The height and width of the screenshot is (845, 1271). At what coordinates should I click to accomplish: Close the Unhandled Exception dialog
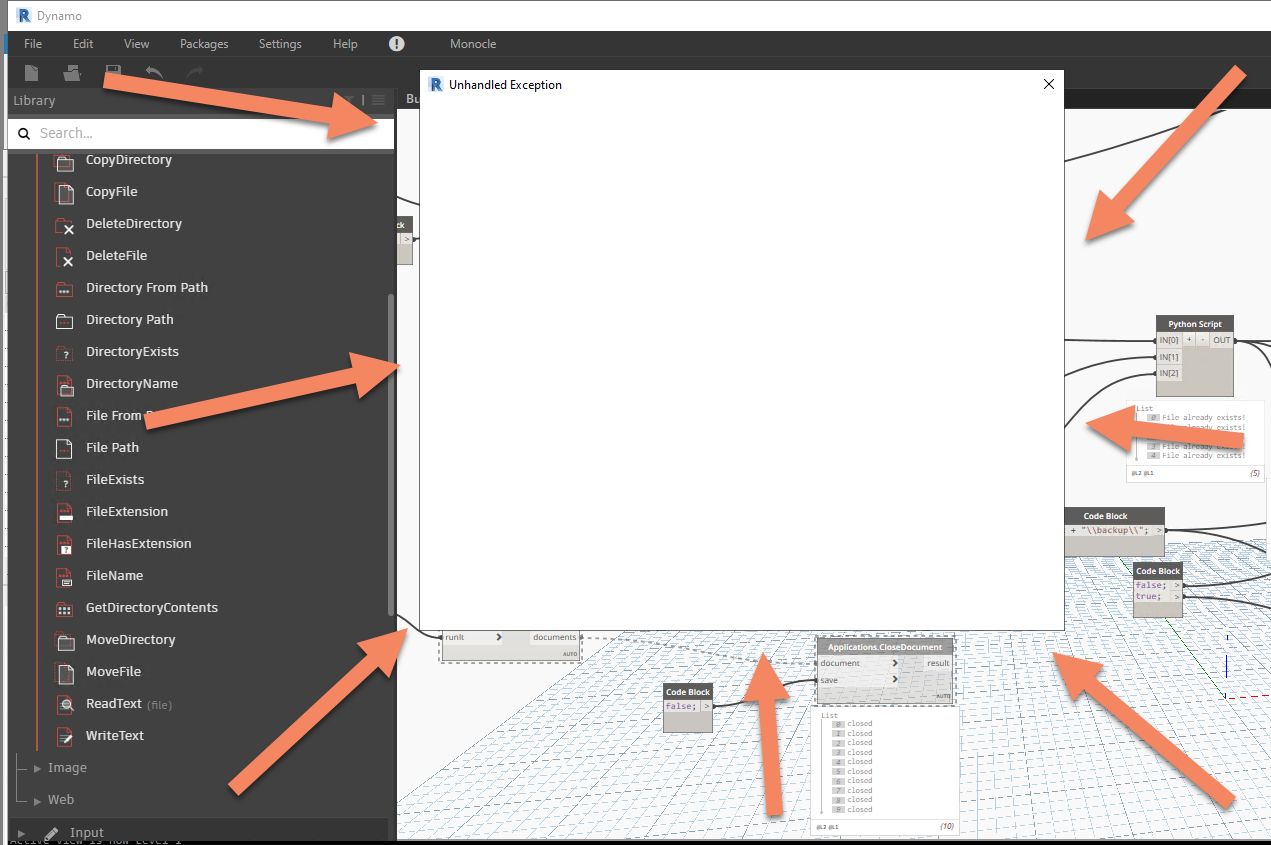pyautogui.click(x=1048, y=84)
